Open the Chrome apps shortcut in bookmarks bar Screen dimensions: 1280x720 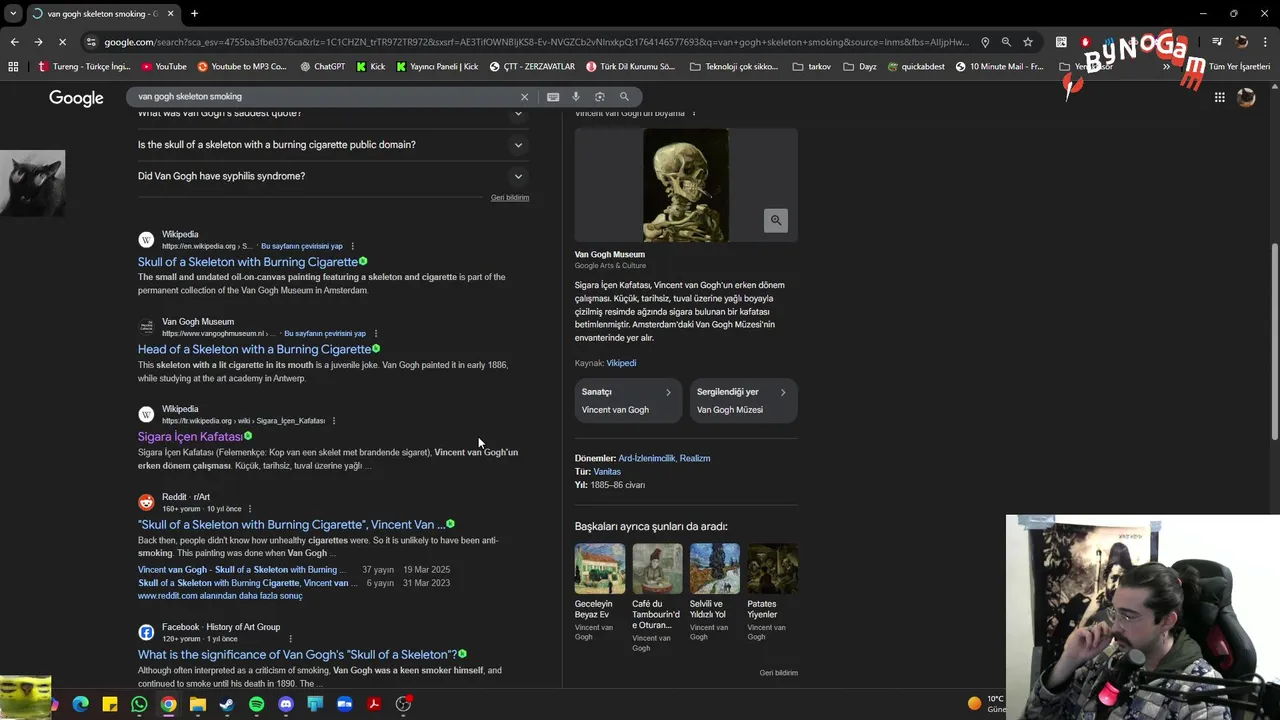pyautogui.click(x=13, y=67)
